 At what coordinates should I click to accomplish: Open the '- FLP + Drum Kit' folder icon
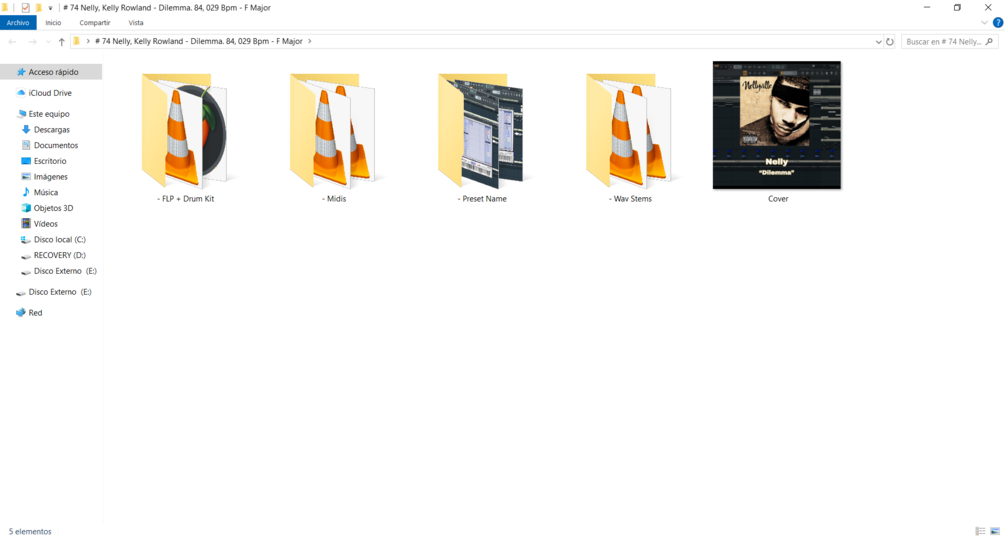[x=185, y=130]
